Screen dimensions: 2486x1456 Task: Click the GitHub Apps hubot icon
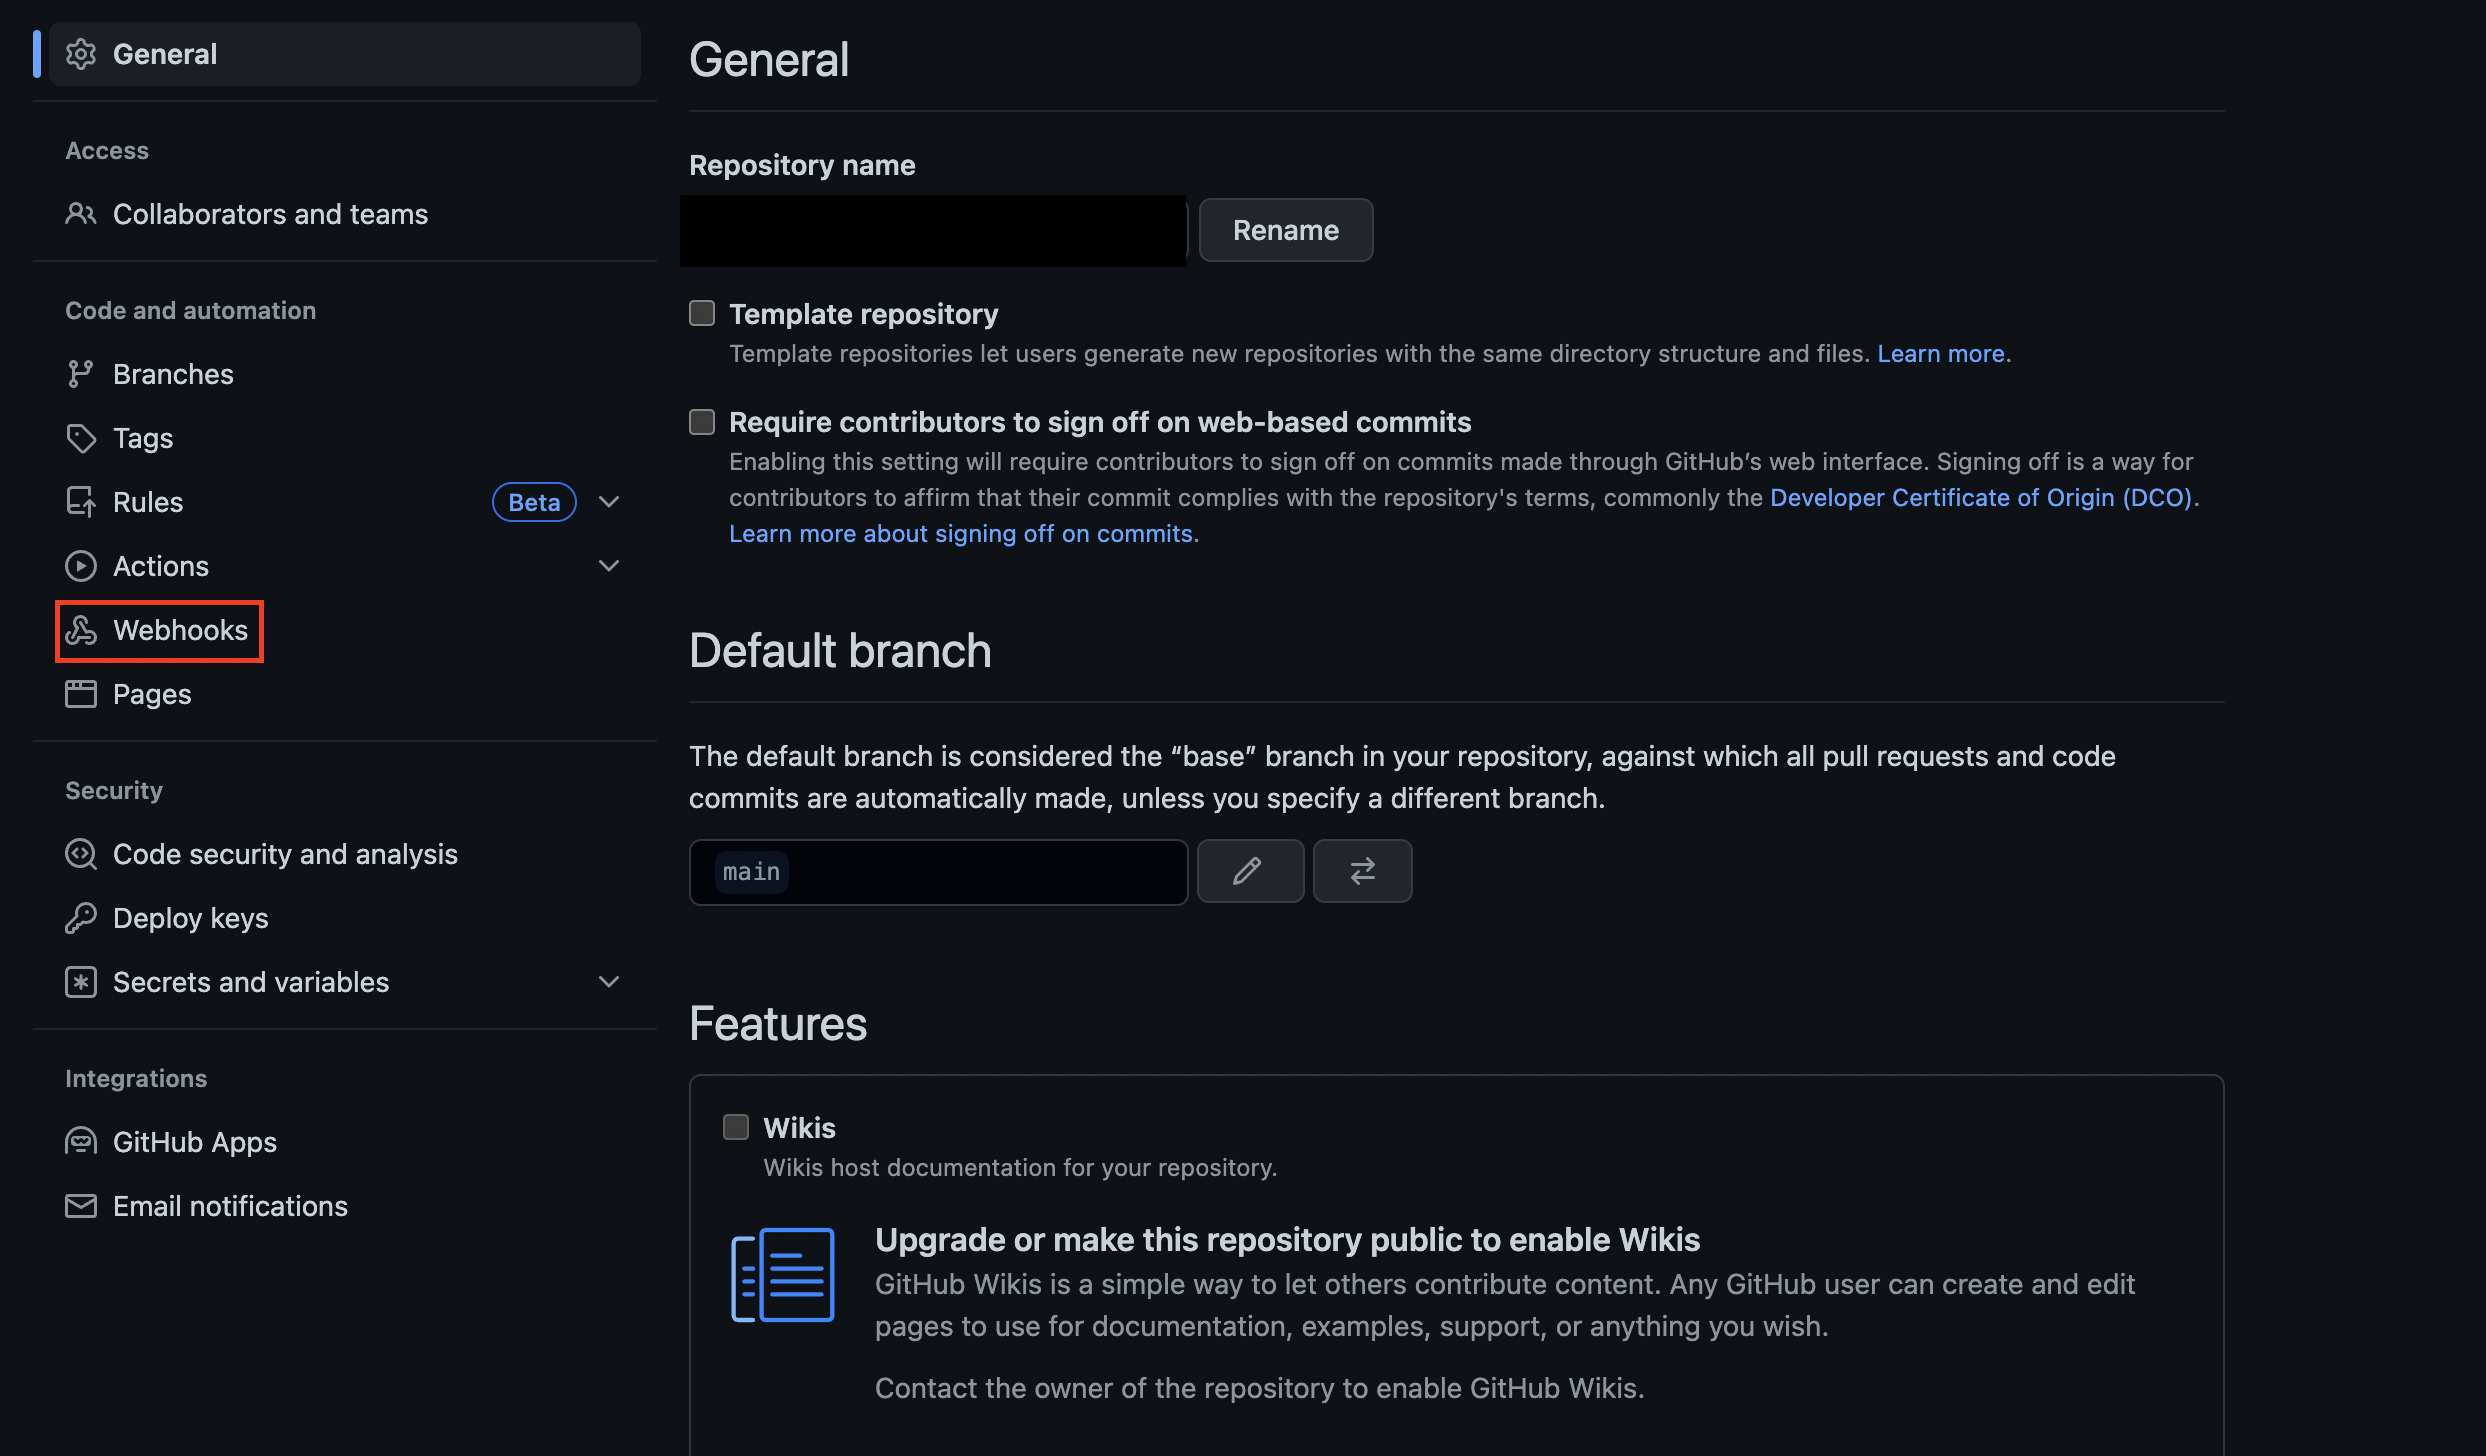tap(81, 1142)
